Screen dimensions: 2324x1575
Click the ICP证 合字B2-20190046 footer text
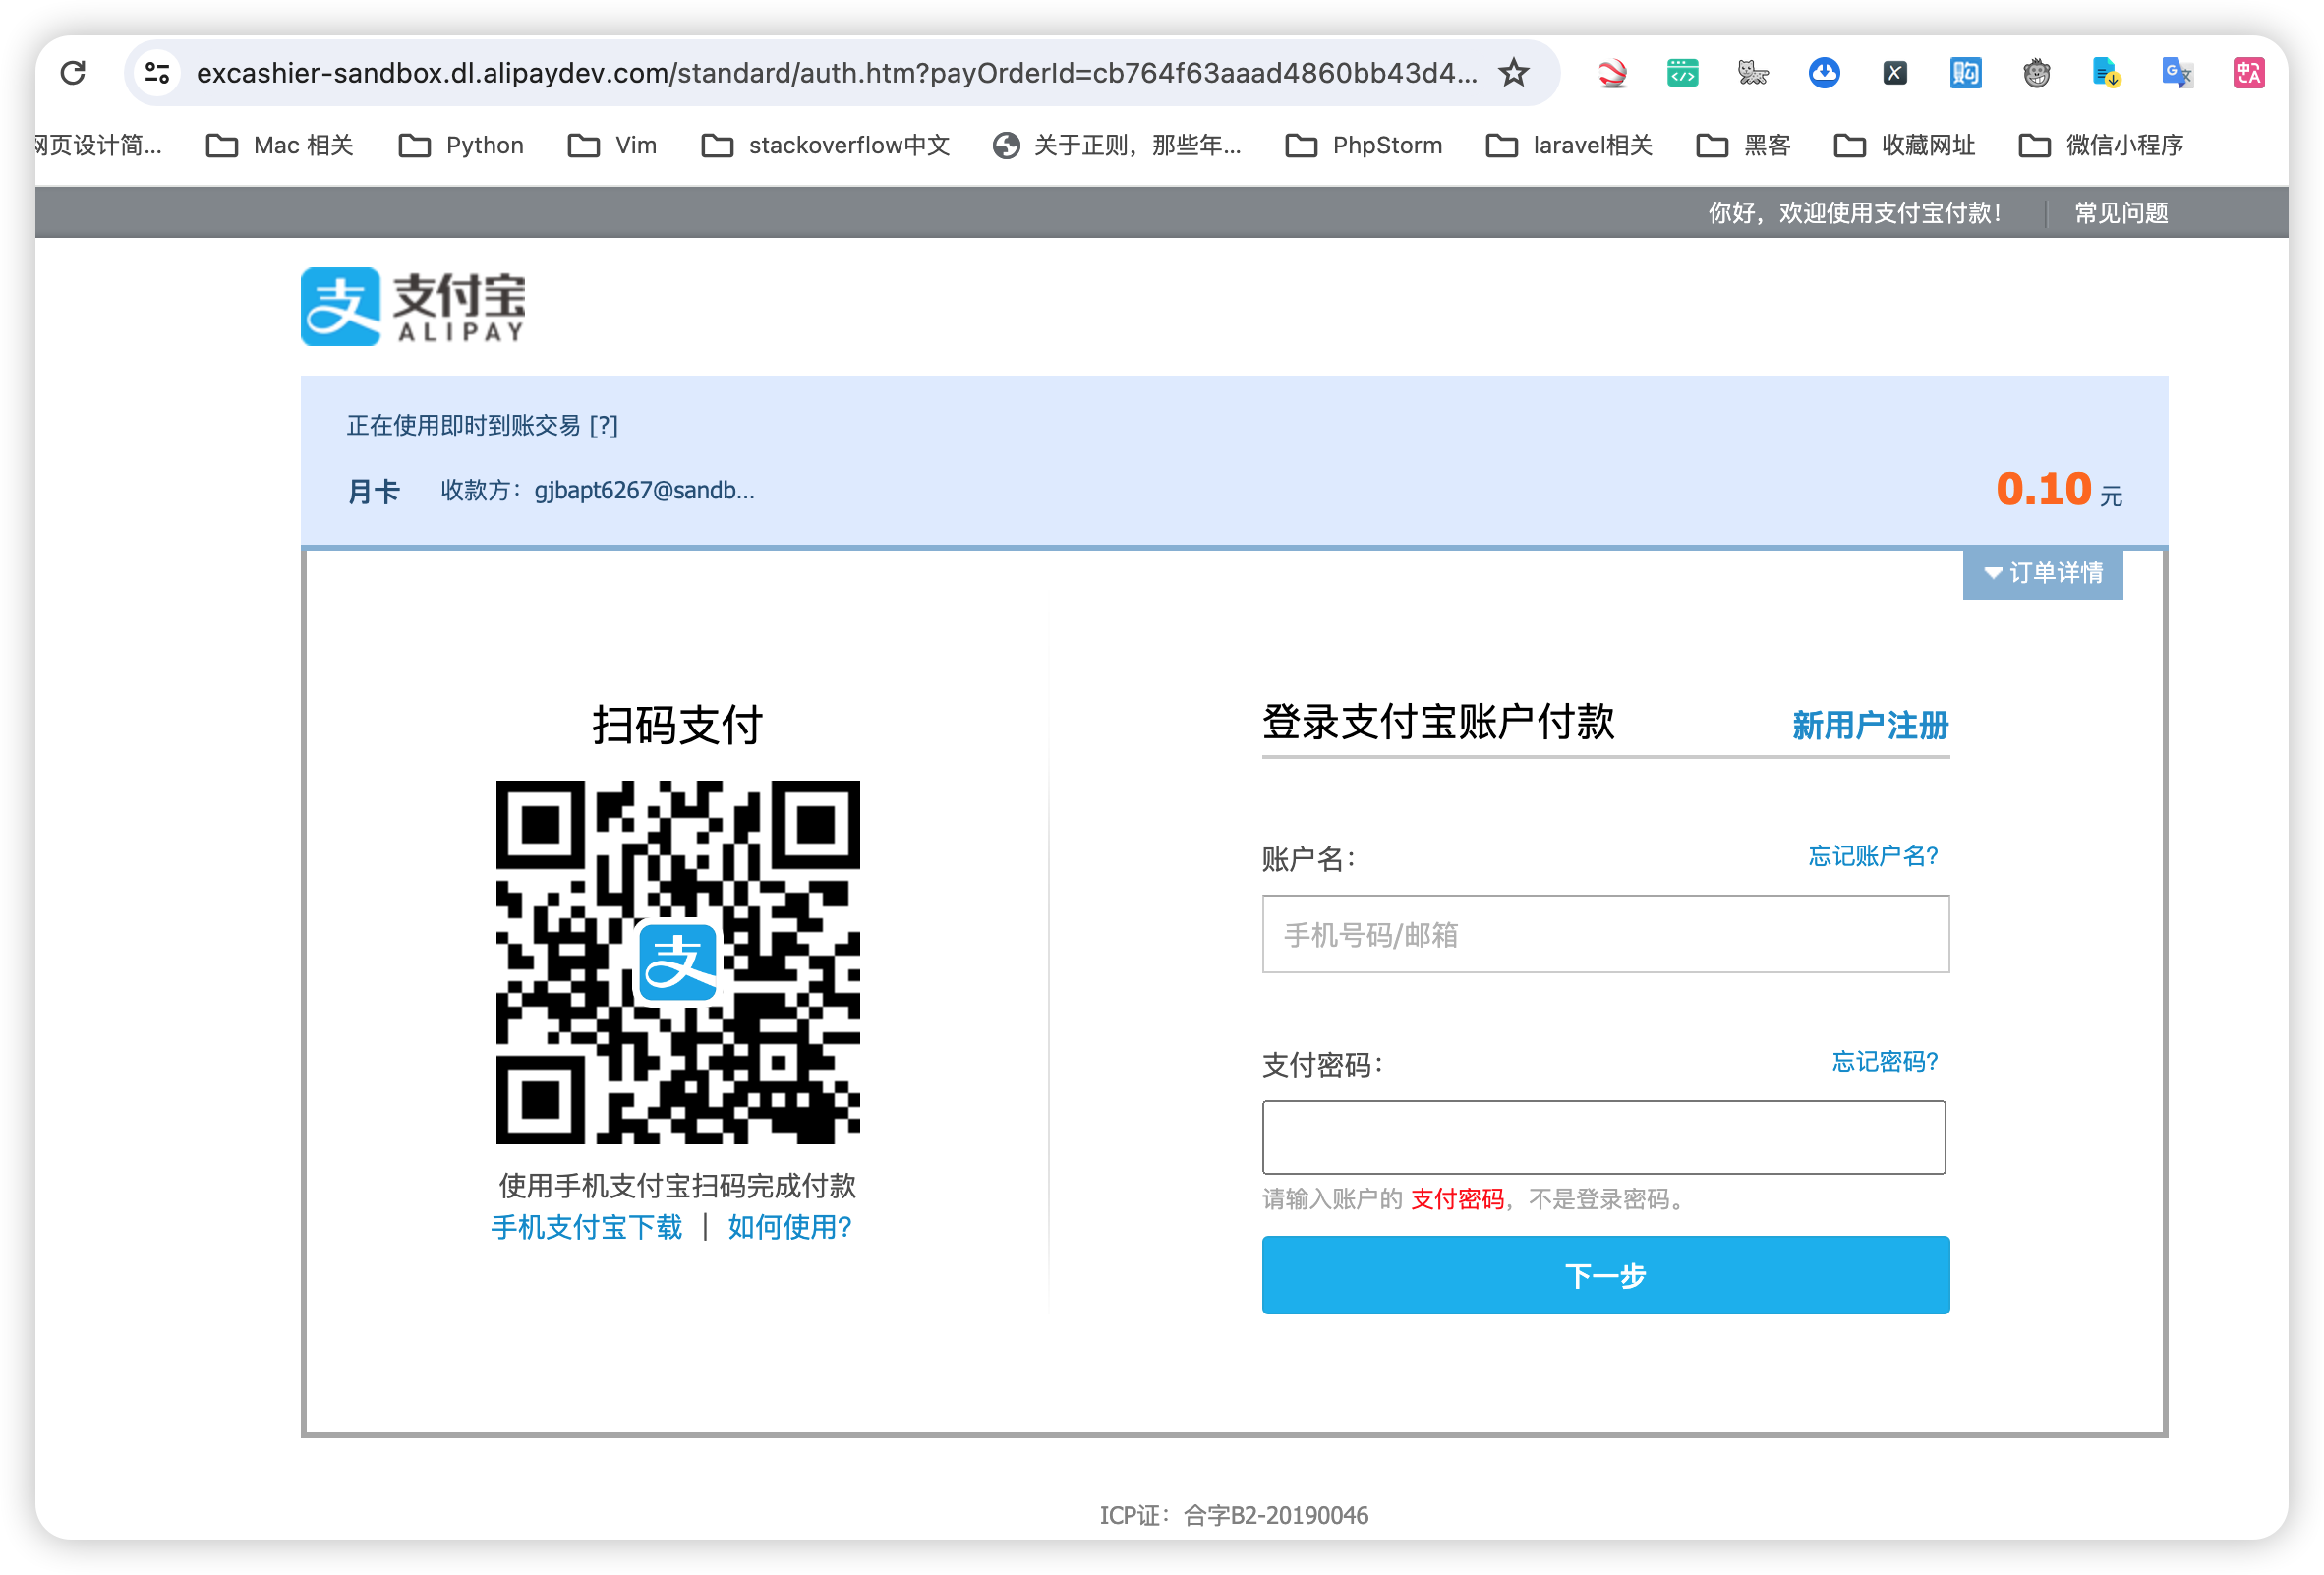1233,1515
